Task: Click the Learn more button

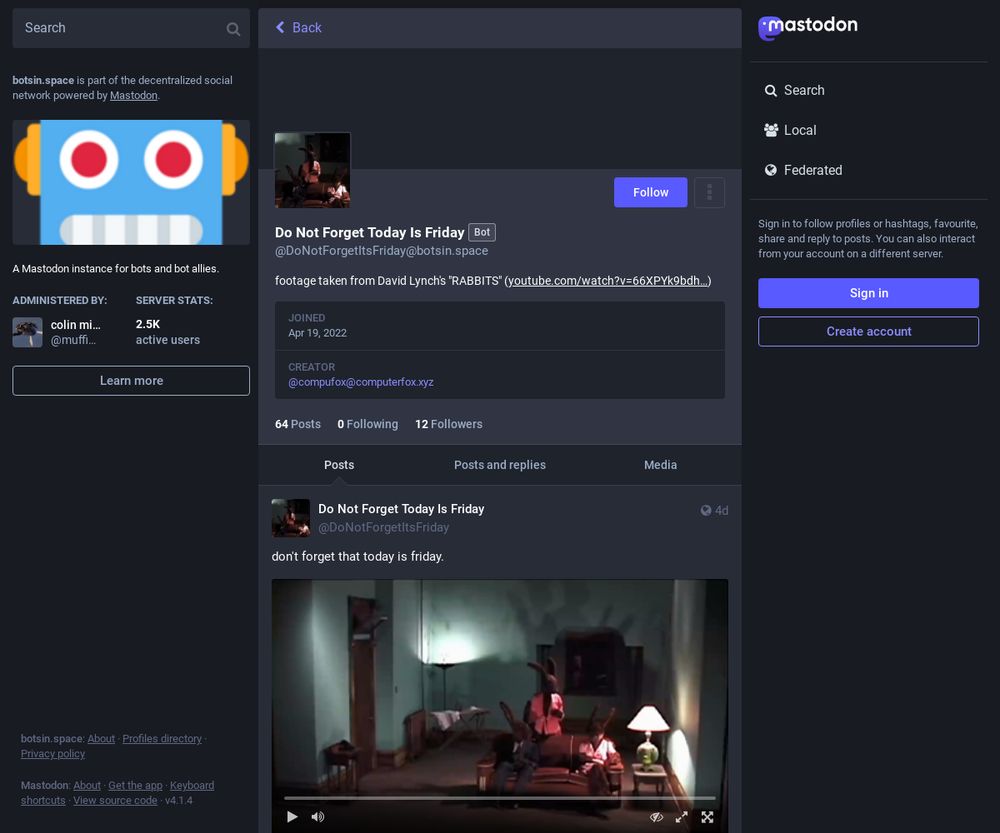Action: pyautogui.click(x=131, y=380)
